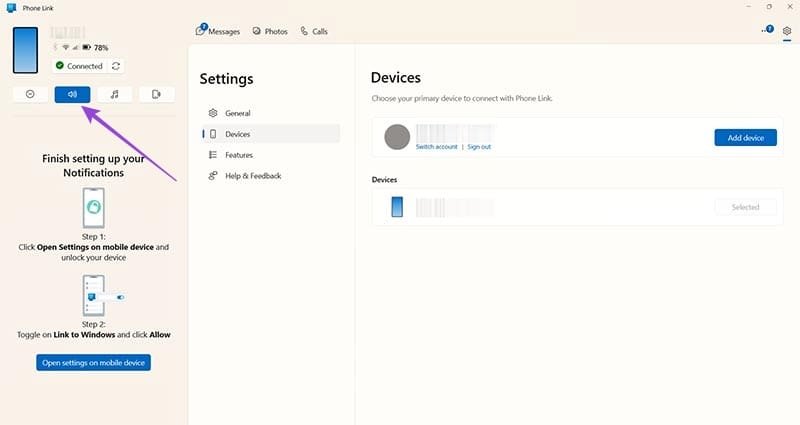Click the Wi-Fi status icon

[66, 47]
